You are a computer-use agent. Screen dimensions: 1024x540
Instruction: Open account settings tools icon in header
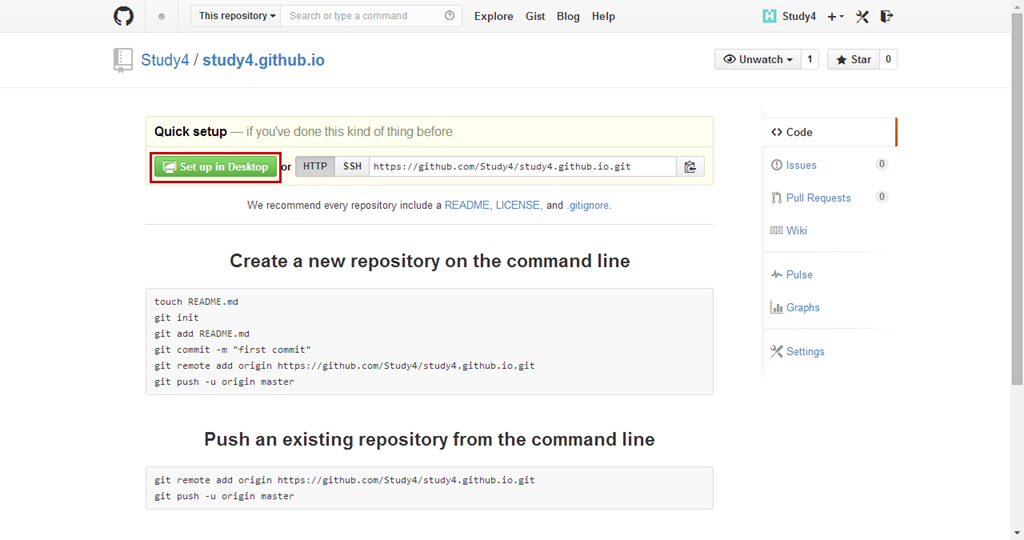click(862, 16)
